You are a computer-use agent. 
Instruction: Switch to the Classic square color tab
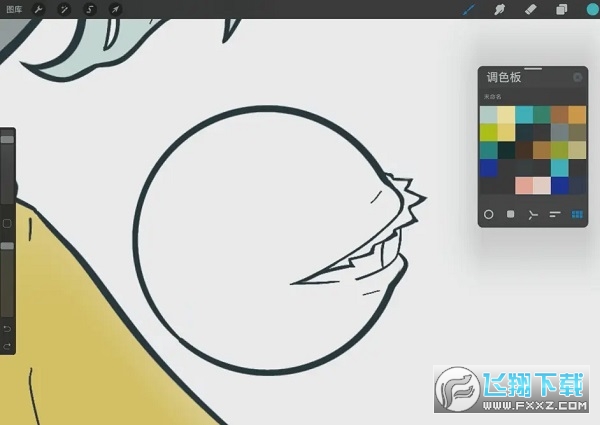click(510, 214)
